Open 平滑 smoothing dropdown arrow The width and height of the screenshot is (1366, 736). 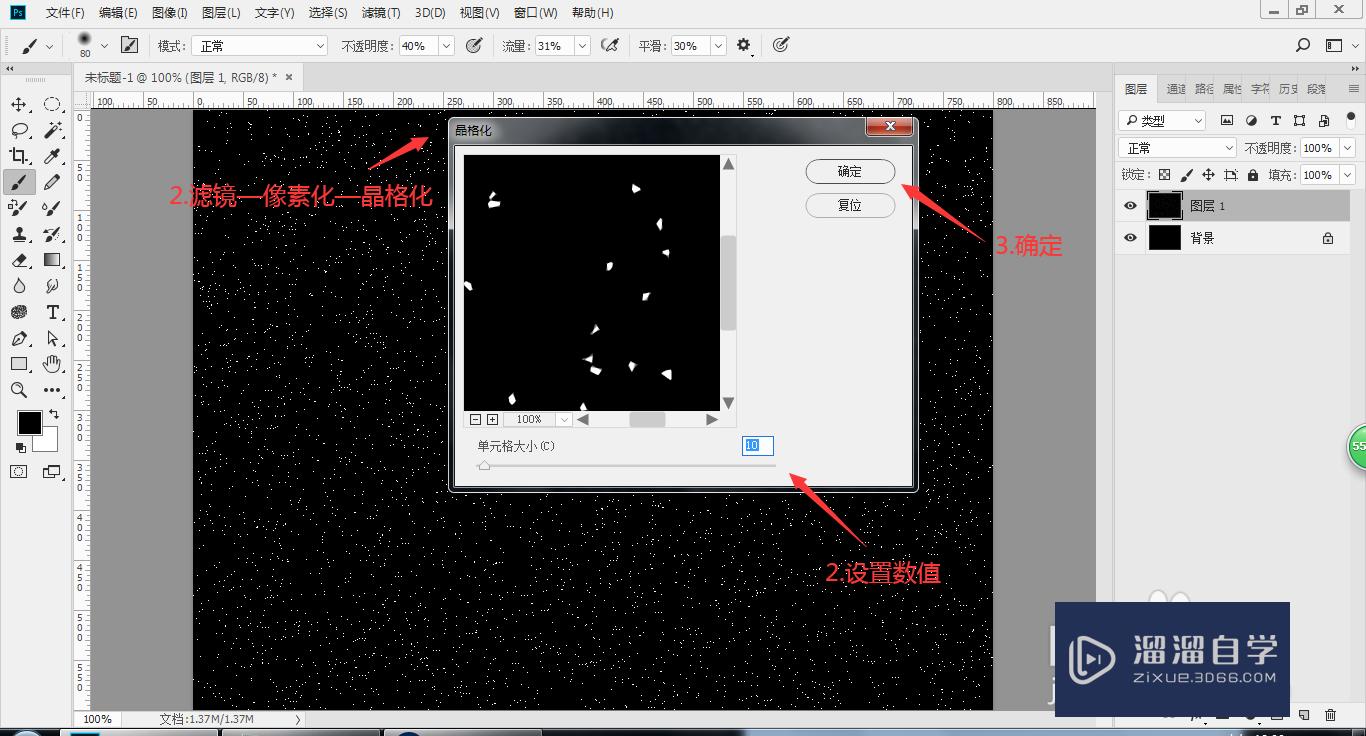[718, 46]
